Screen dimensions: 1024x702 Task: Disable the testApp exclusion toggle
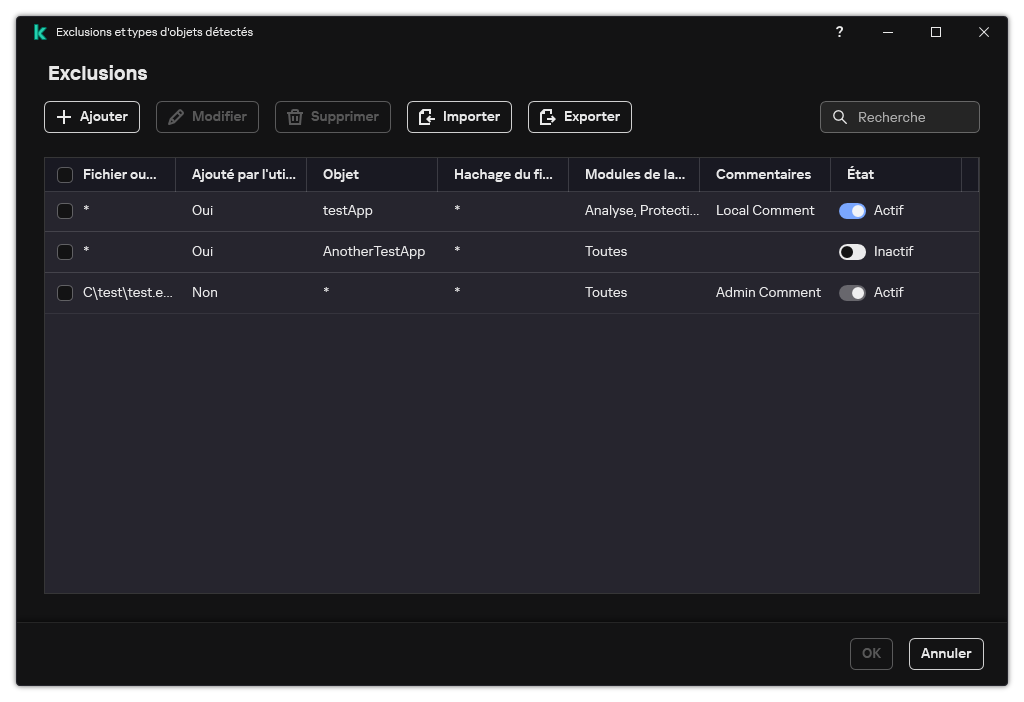[x=852, y=211]
